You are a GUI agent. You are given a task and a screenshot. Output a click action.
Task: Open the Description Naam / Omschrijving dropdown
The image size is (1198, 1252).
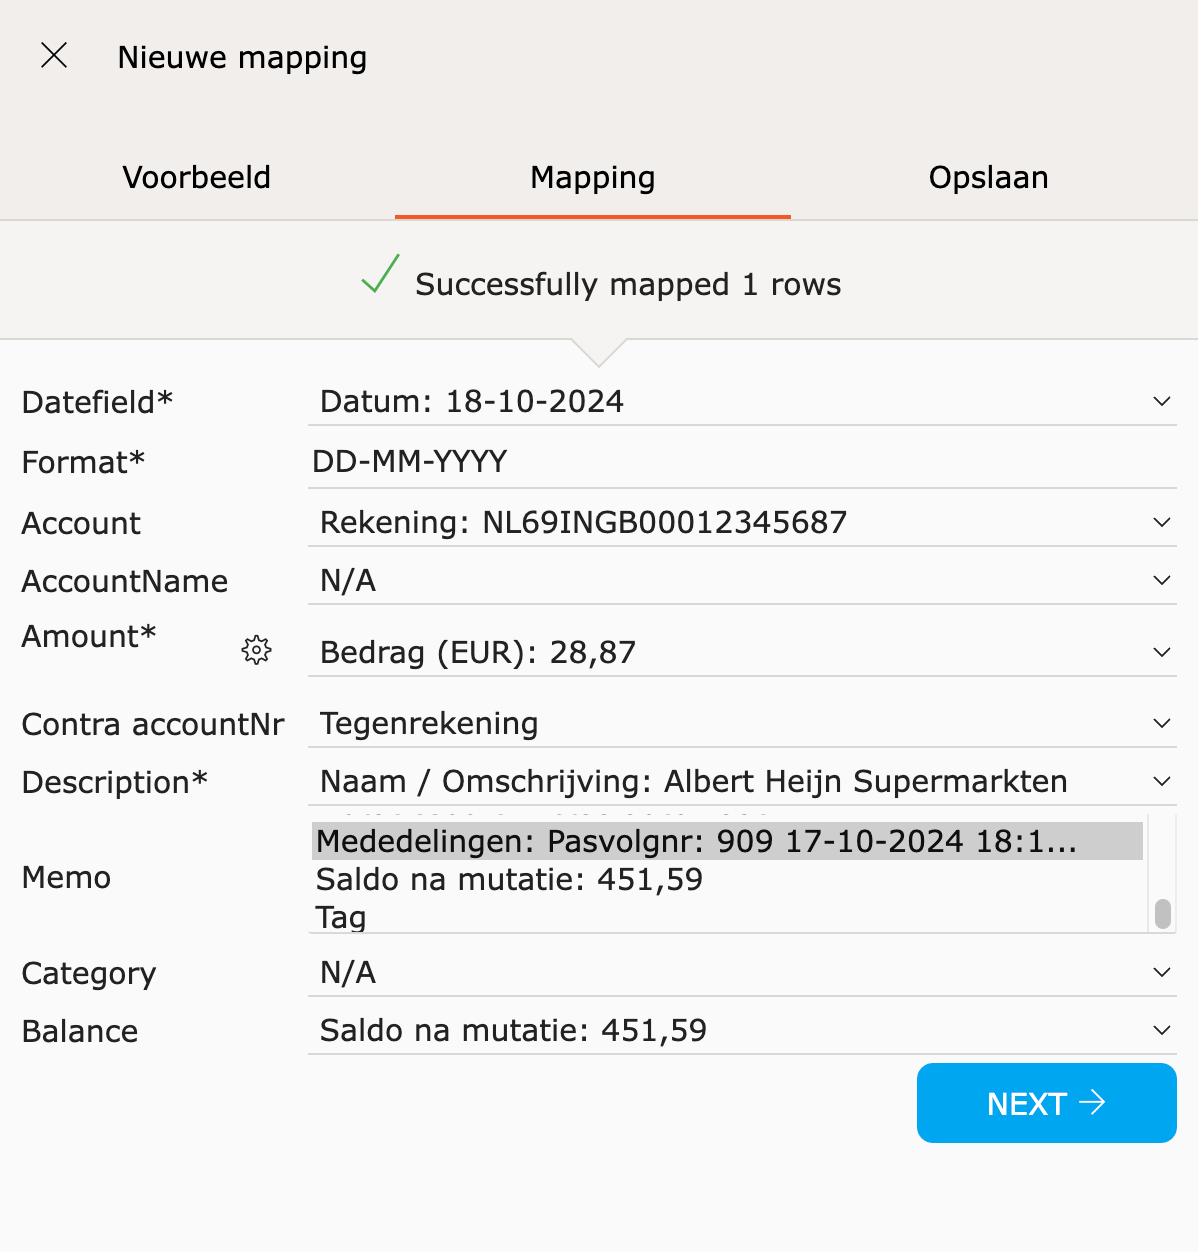(x=742, y=782)
